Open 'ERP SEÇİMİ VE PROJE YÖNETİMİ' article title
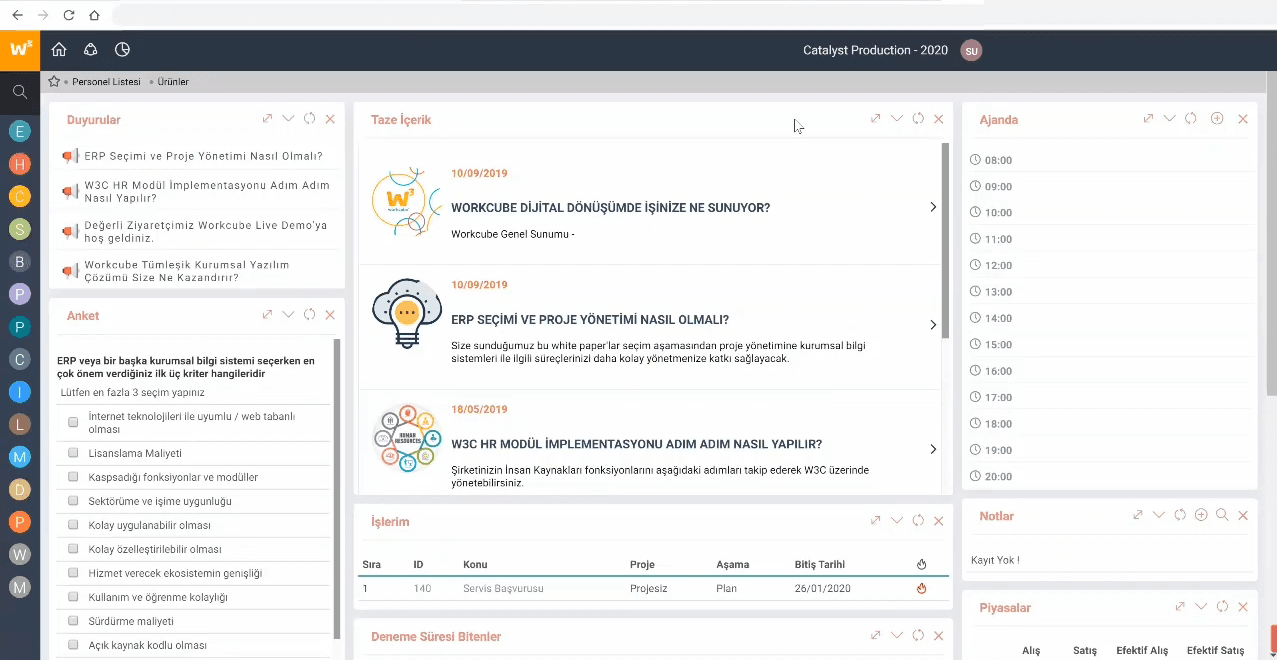 point(590,320)
